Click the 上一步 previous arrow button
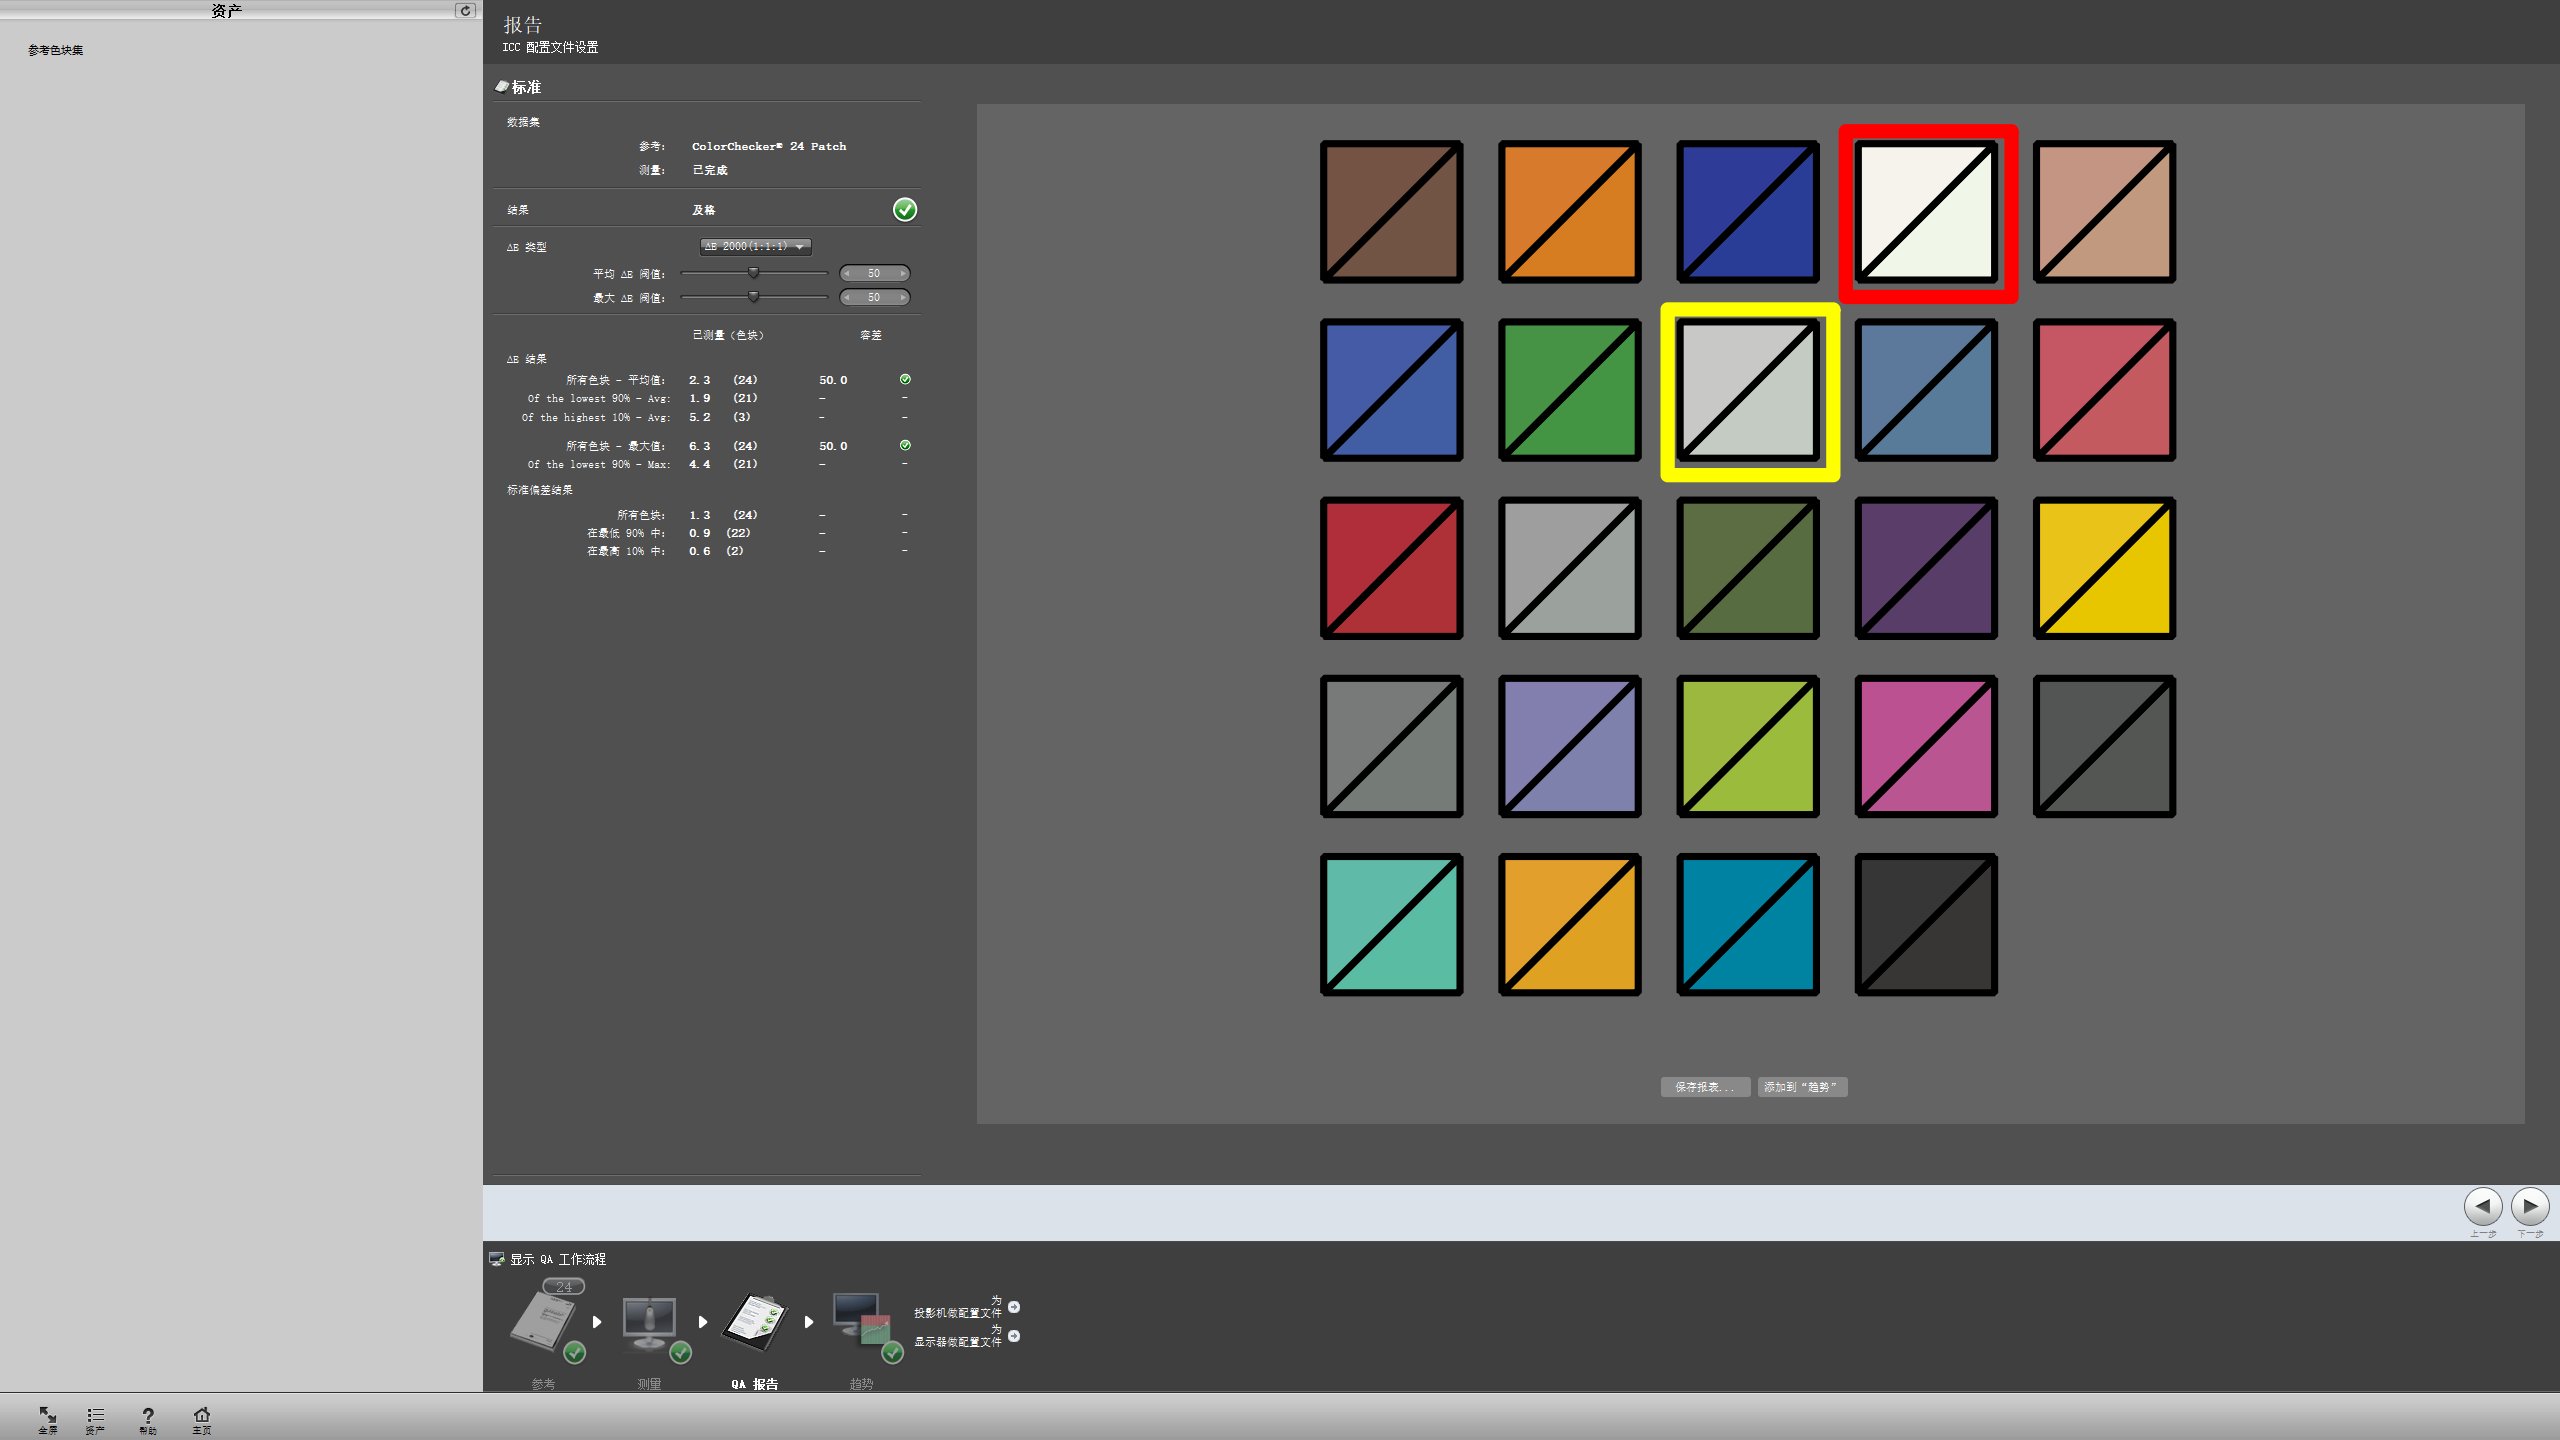The image size is (2560, 1440). [x=2483, y=1206]
